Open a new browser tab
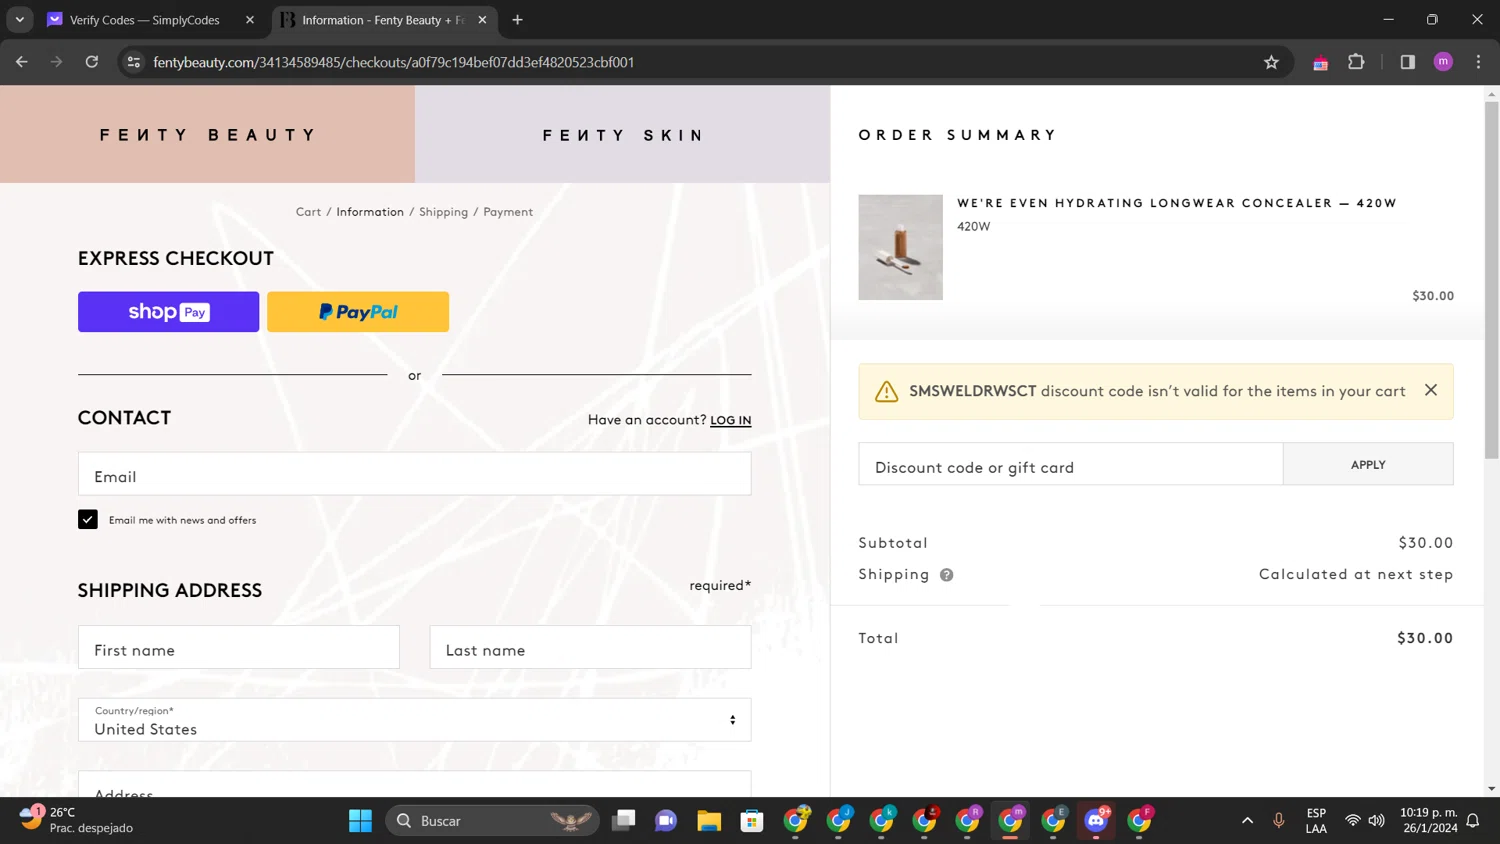Viewport: 1500px width, 844px height. [517, 20]
